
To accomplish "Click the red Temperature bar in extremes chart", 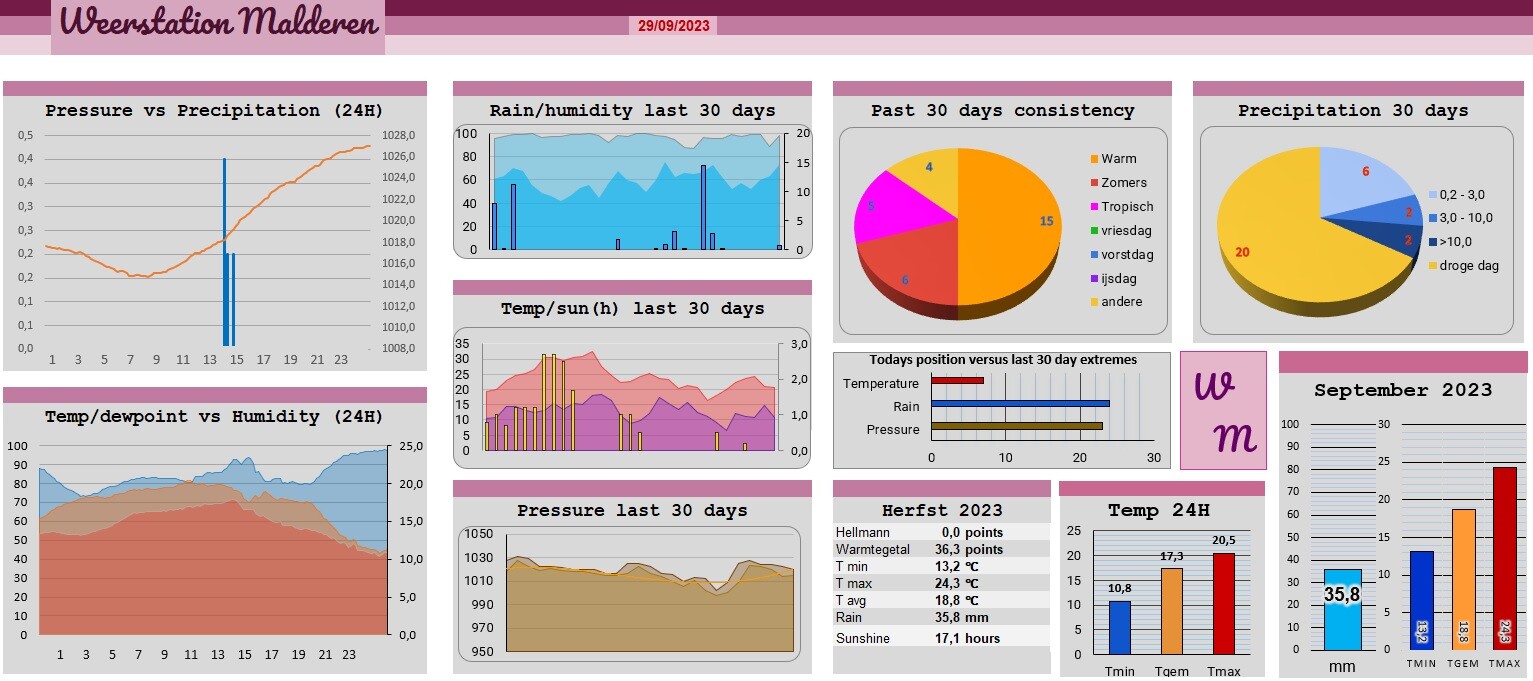I will click(x=957, y=380).
